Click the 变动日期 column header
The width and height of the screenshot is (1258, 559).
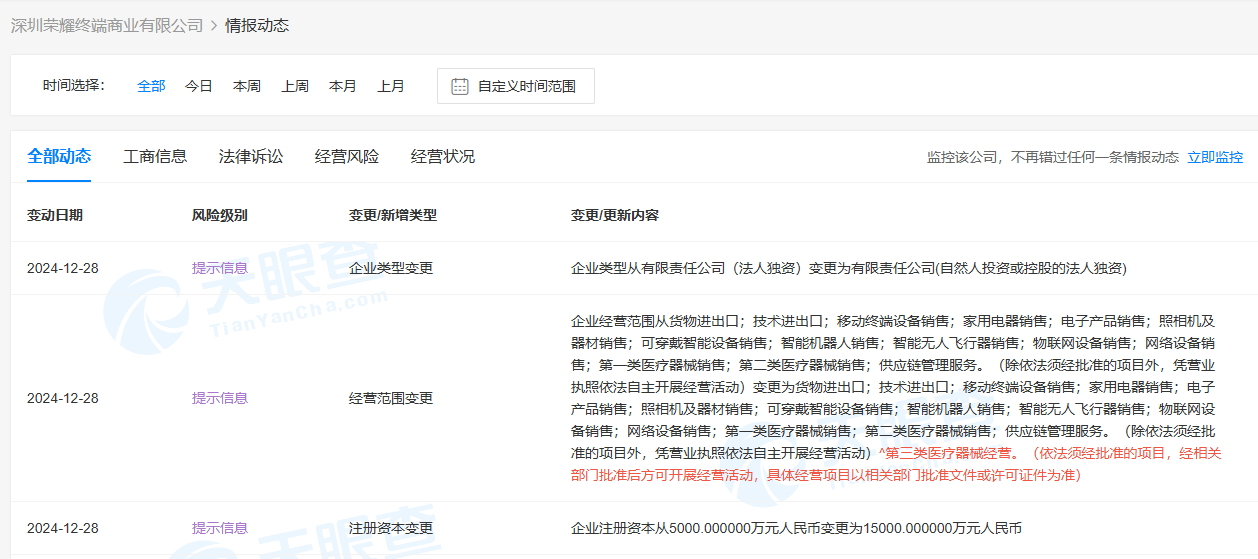point(55,215)
